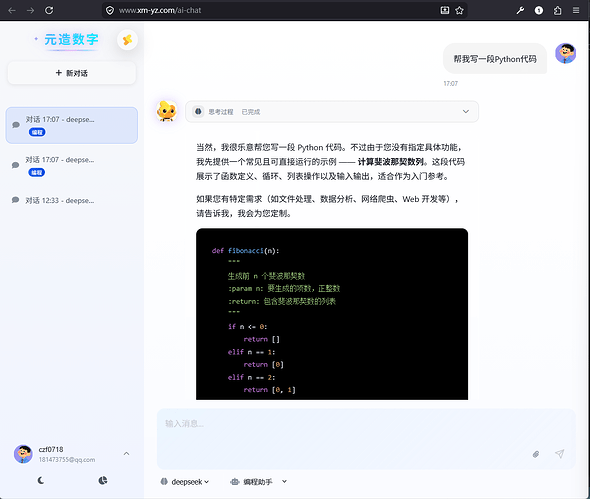Bookmark this page with star icon
The image size is (590, 499).
pyautogui.click(x=459, y=10)
